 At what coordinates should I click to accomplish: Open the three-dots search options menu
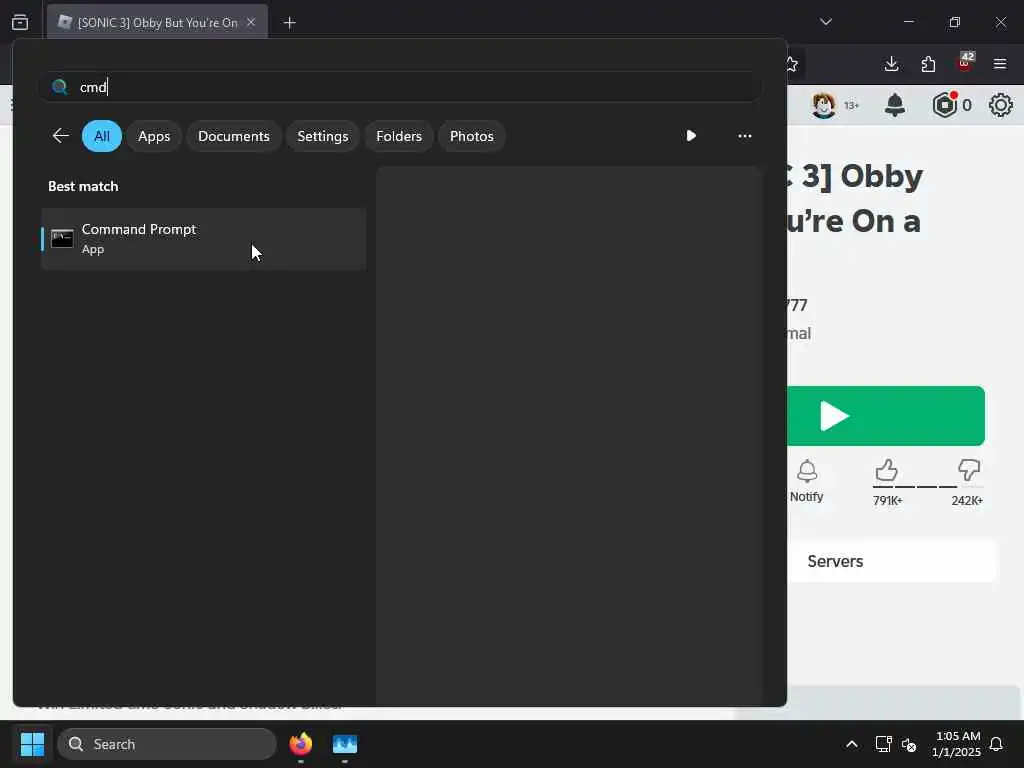744,136
